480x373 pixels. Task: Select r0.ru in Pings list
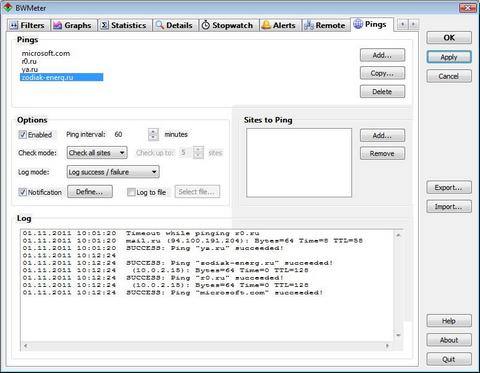29,61
